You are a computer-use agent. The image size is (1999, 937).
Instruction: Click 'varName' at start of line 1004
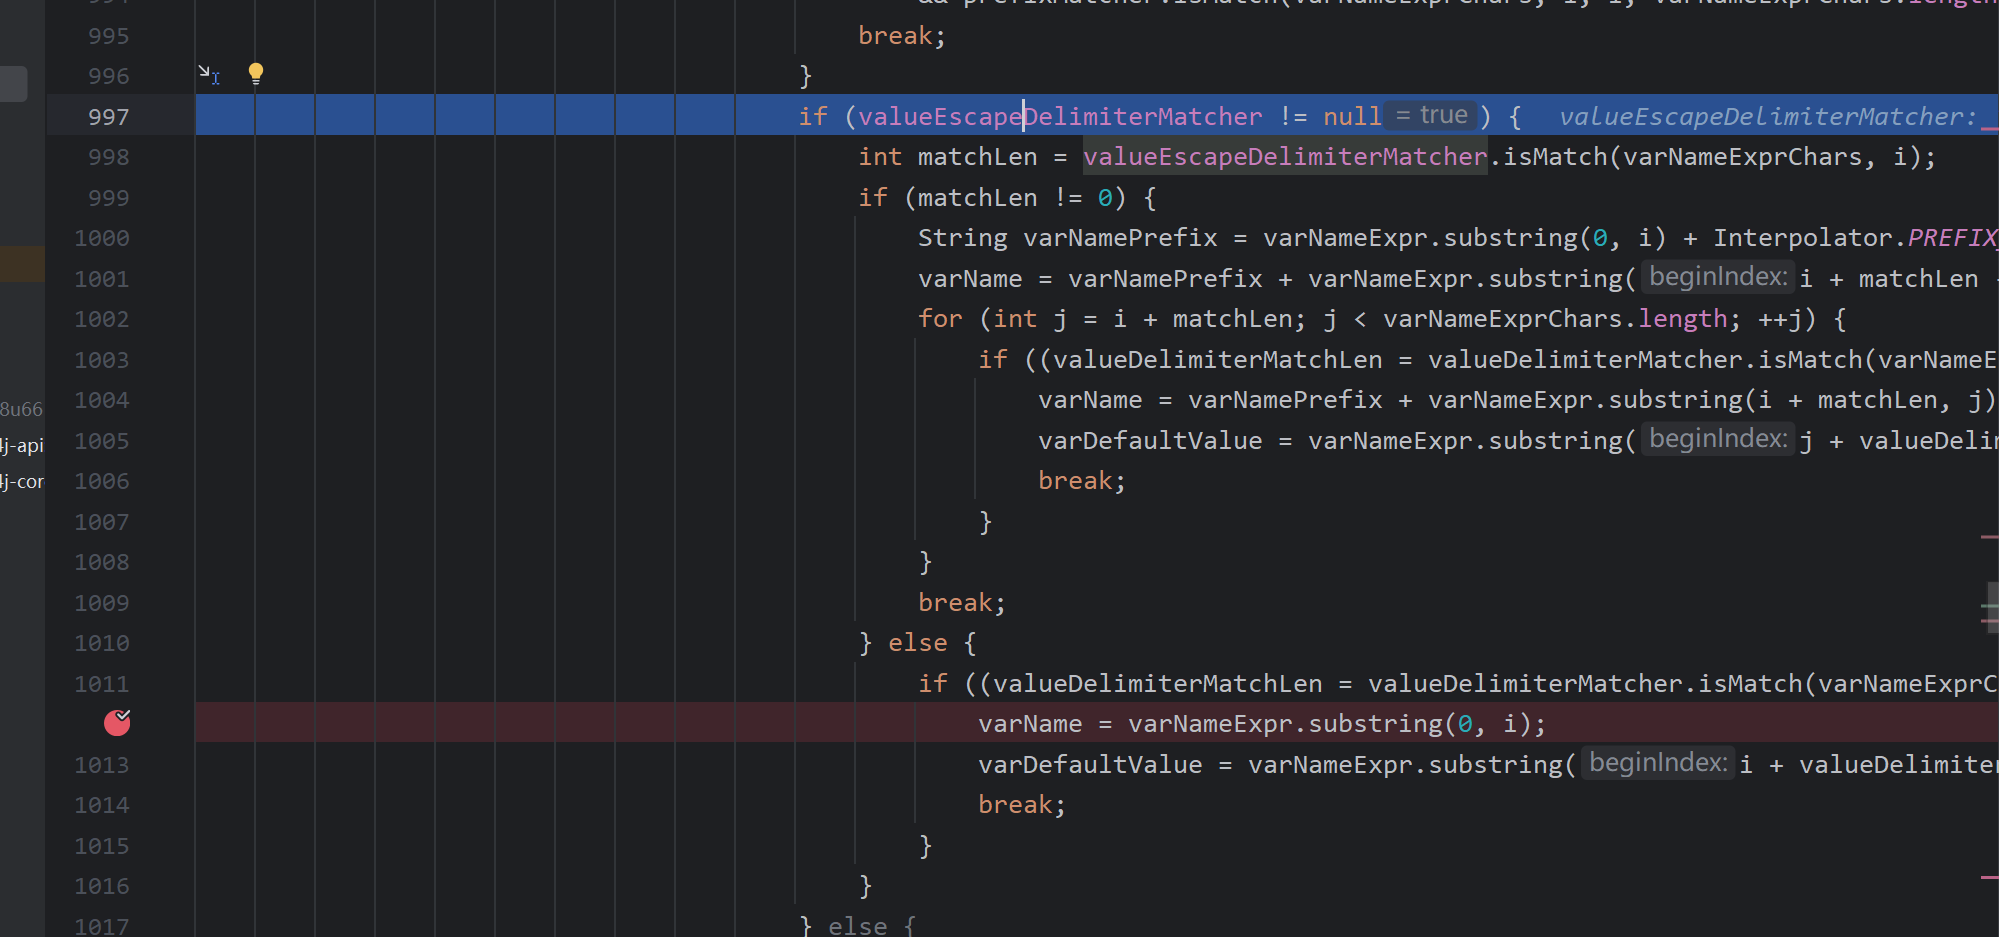tap(1090, 400)
